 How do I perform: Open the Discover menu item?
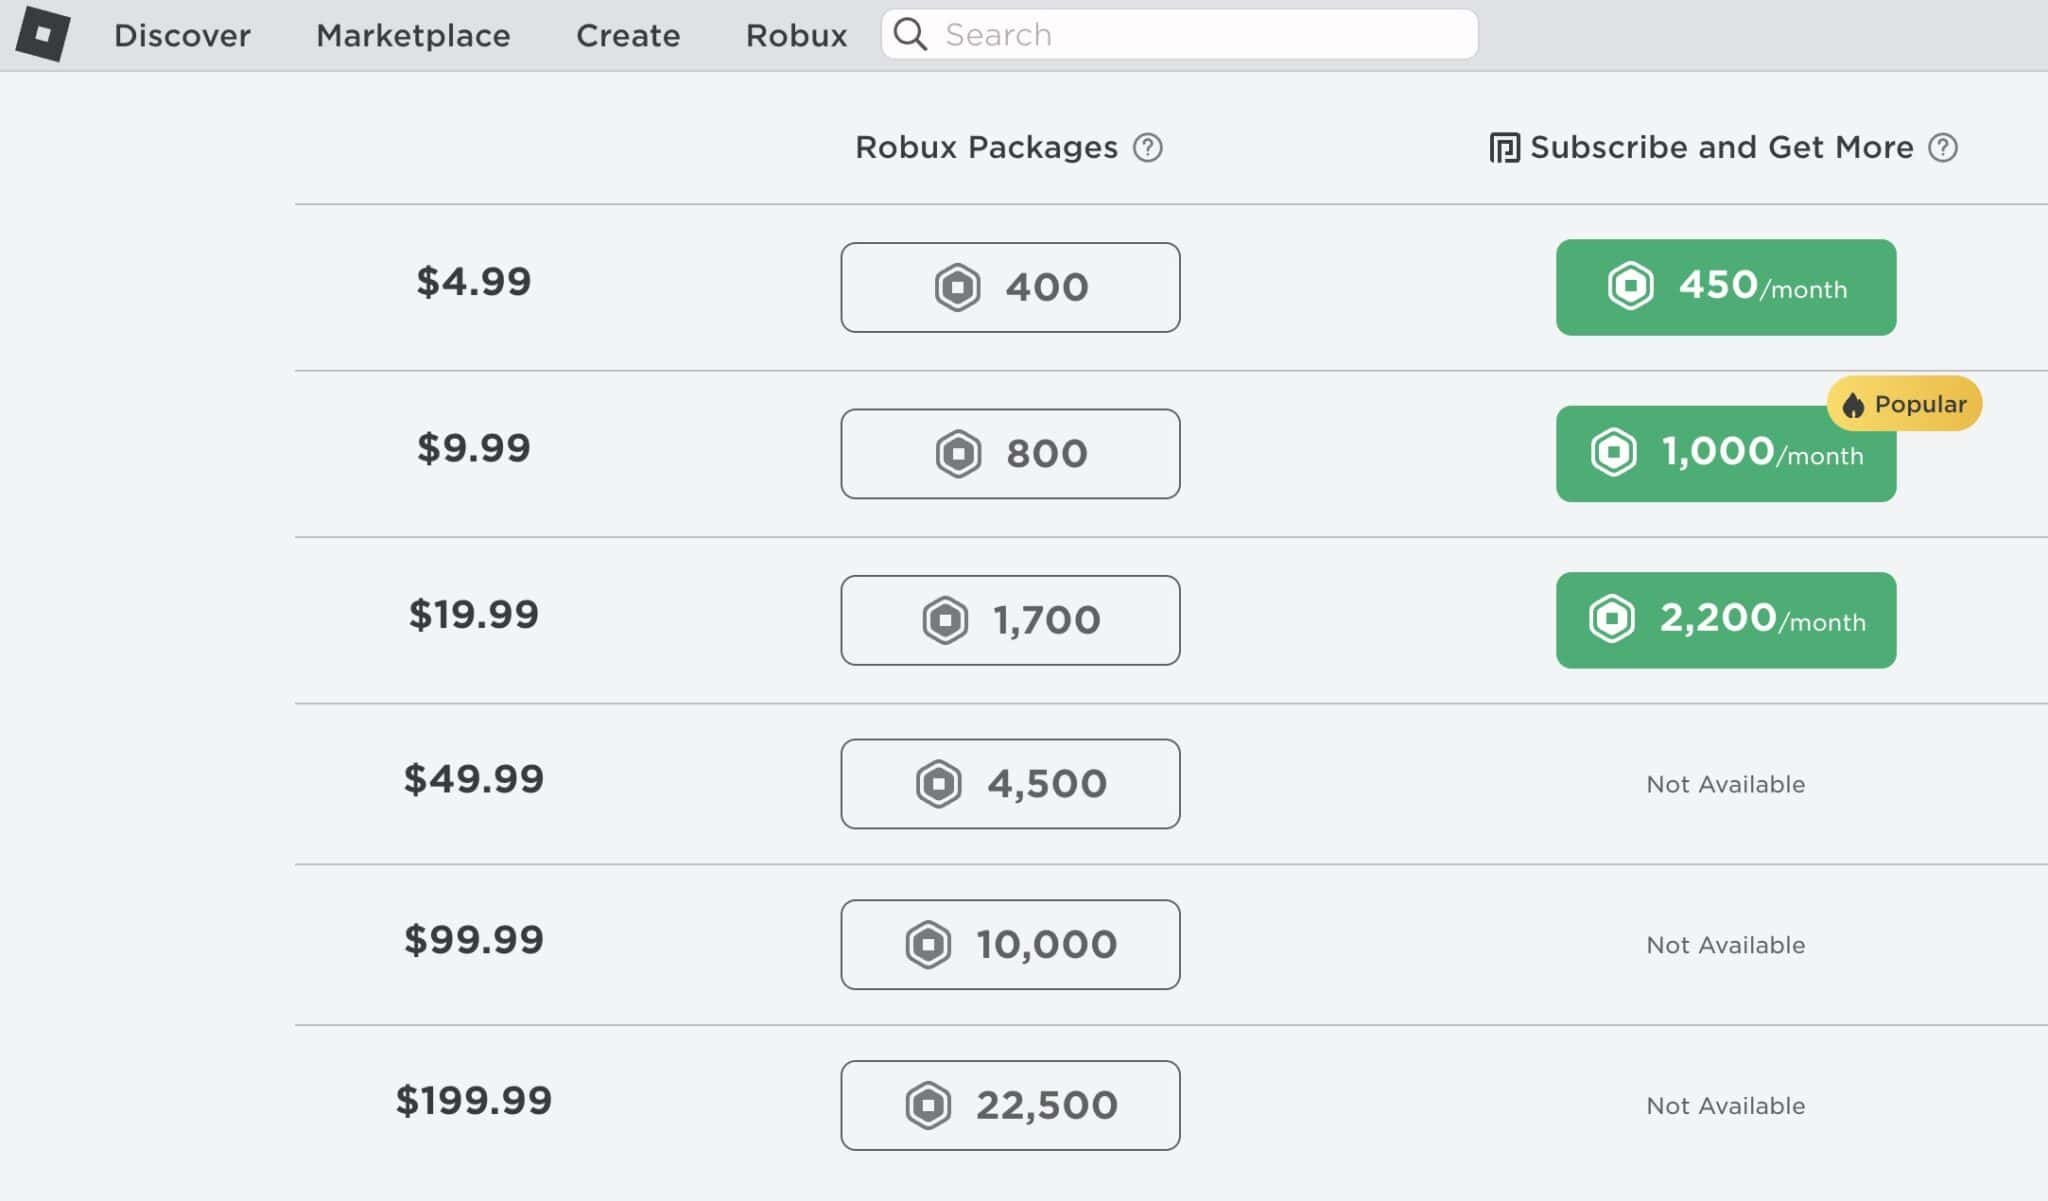pos(182,35)
